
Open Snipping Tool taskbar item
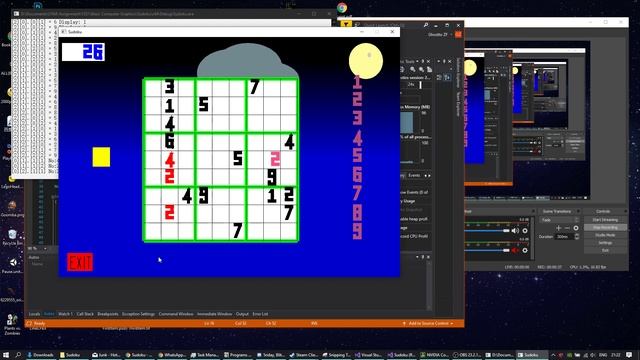[337, 355]
